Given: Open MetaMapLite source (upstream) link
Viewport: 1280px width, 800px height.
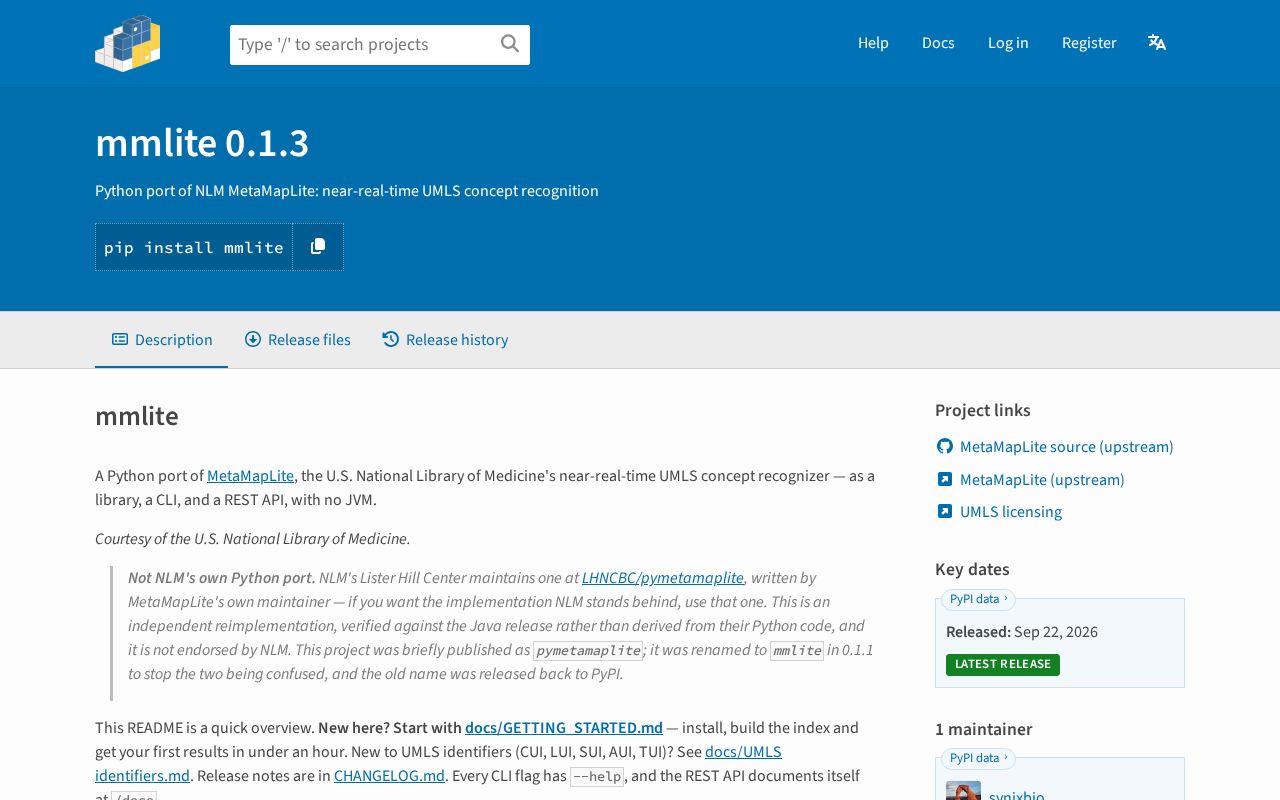Looking at the screenshot, I should [1067, 447].
